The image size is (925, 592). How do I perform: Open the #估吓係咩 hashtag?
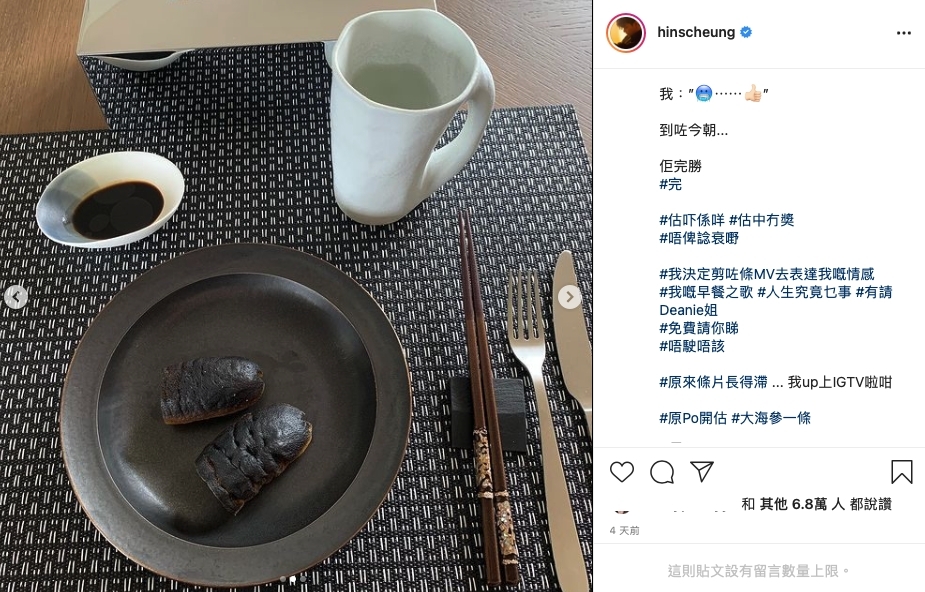pyautogui.click(x=692, y=221)
